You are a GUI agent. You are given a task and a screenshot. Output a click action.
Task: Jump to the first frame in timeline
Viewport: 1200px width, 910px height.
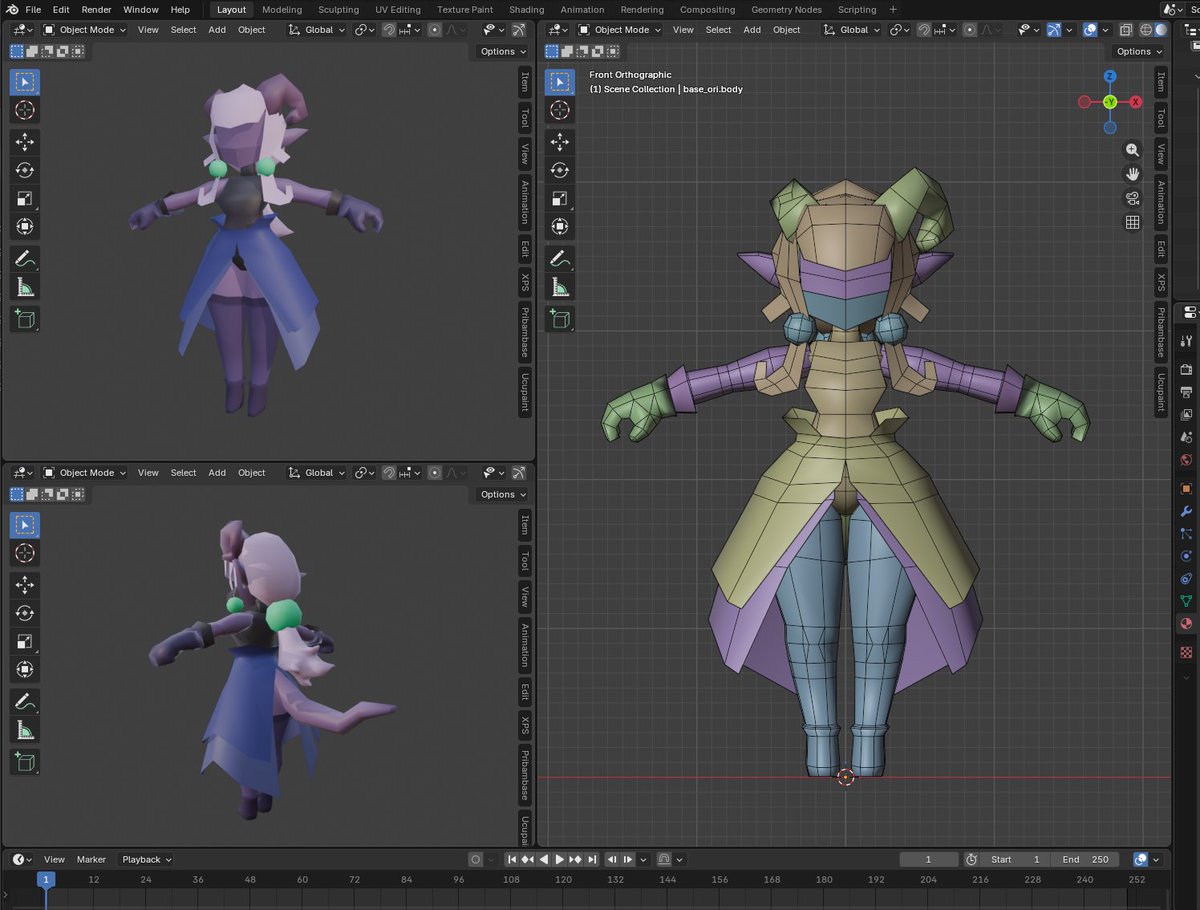(x=511, y=859)
